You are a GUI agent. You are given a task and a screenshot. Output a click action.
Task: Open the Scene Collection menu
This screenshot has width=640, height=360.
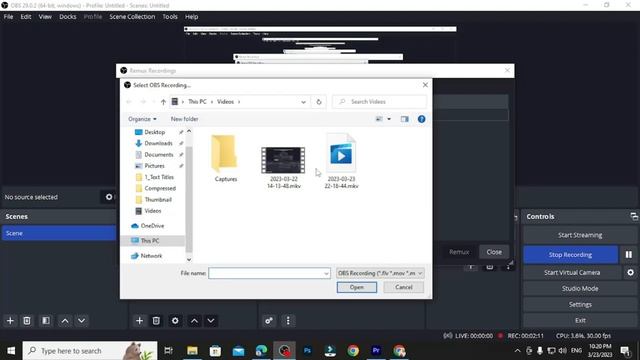132,17
